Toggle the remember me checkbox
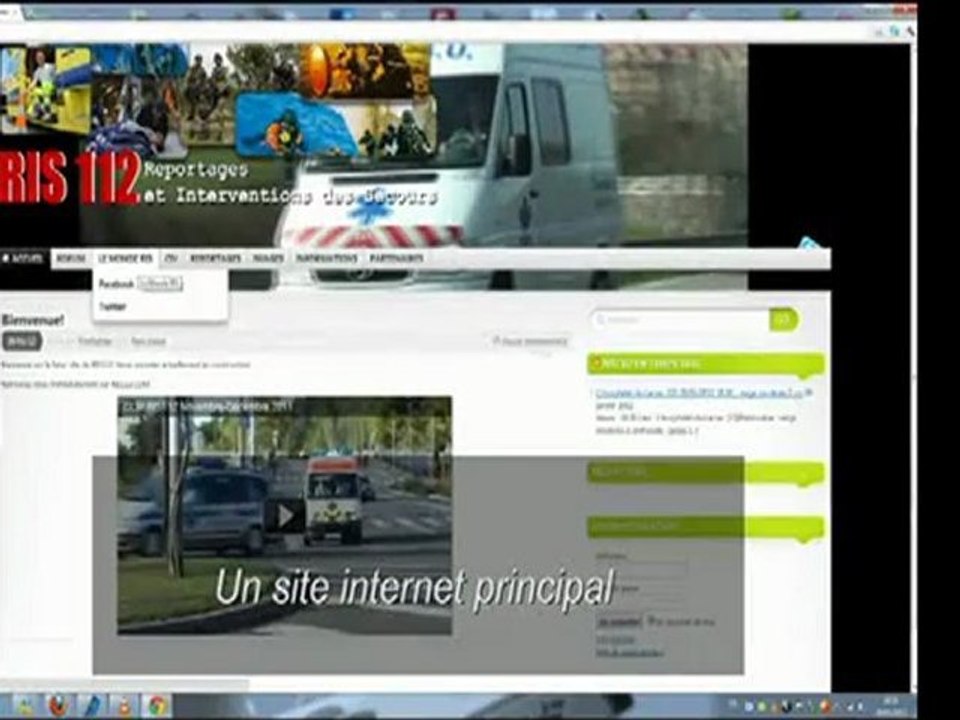 (x=653, y=621)
